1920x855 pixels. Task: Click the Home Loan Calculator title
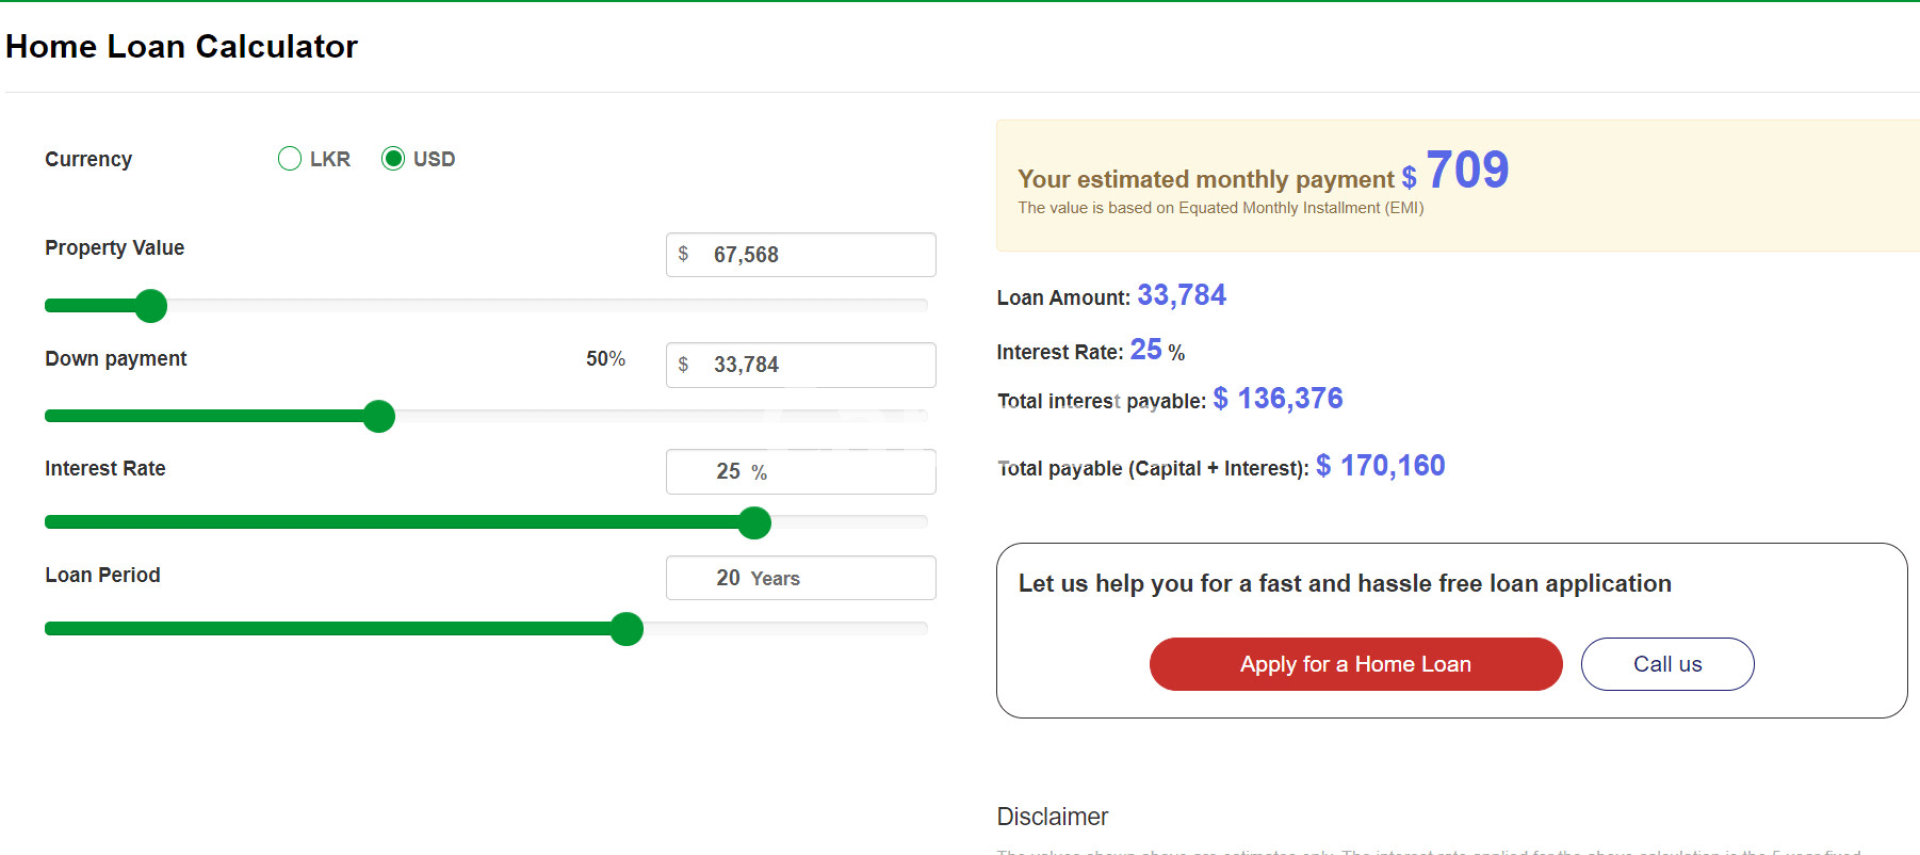tap(182, 47)
